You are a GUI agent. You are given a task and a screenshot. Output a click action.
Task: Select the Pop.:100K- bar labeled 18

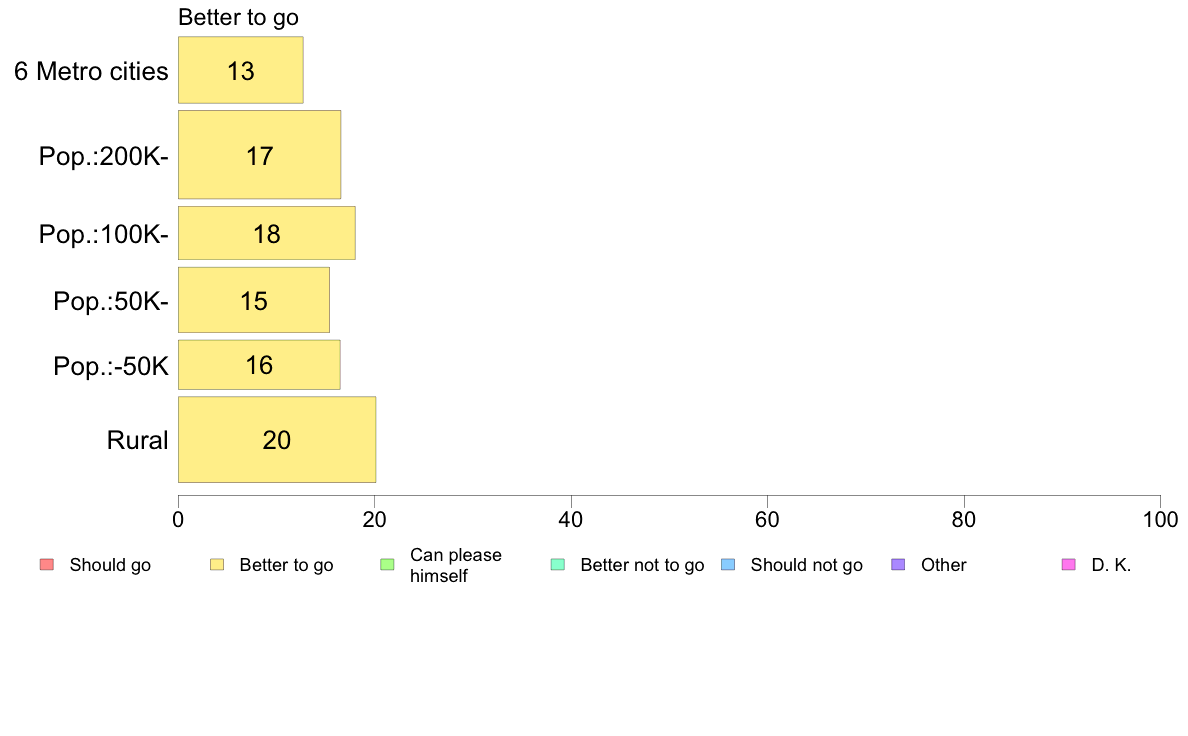(x=267, y=233)
